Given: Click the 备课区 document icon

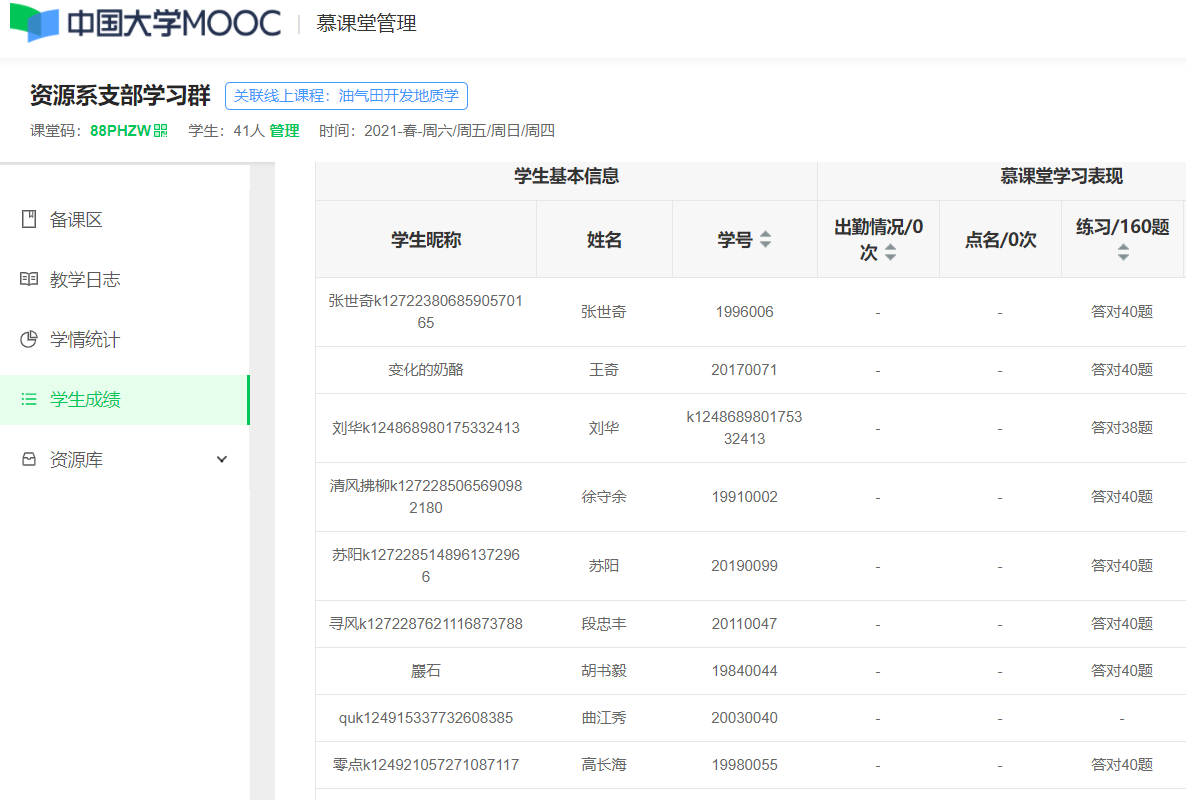Looking at the screenshot, I should [29, 219].
